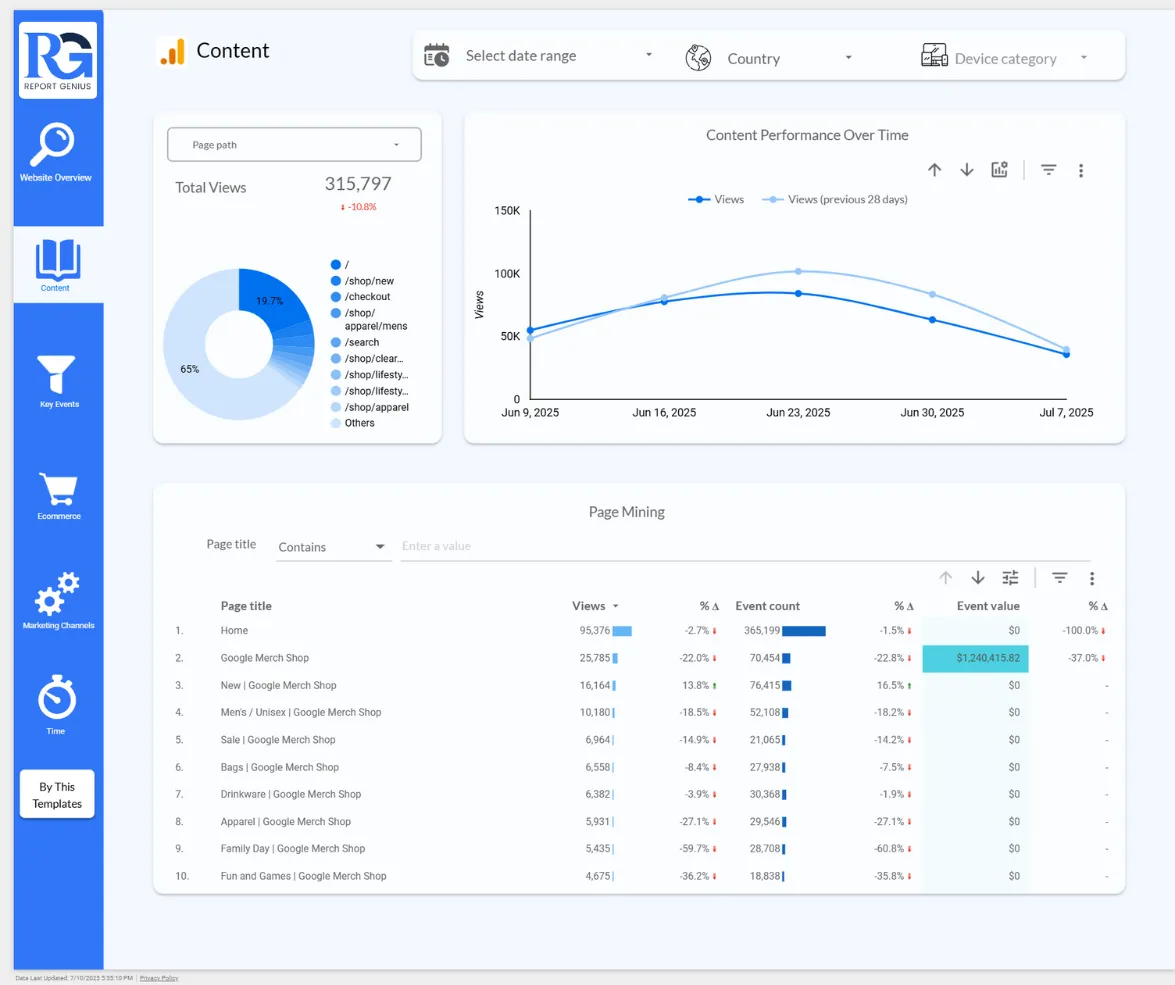The width and height of the screenshot is (1175, 985).
Task: Drill down arrow in Page Mining table
Action: 978,578
